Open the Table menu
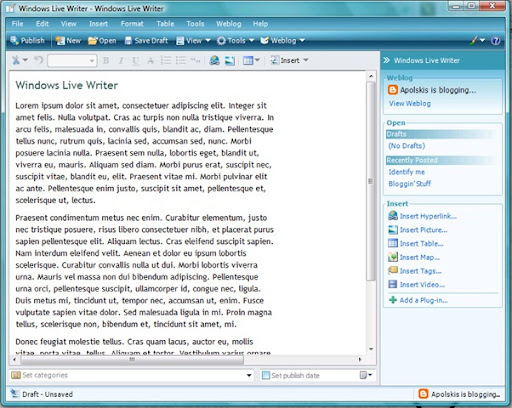This screenshot has width=512, height=408. (165, 24)
